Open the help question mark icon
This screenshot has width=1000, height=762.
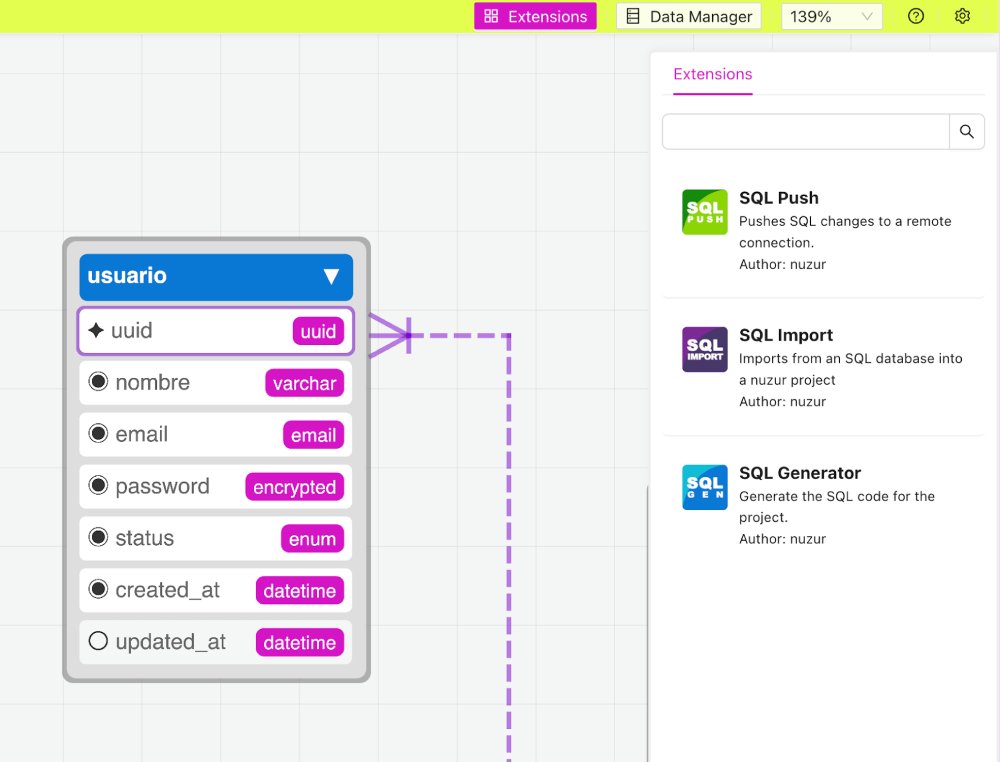click(916, 16)
